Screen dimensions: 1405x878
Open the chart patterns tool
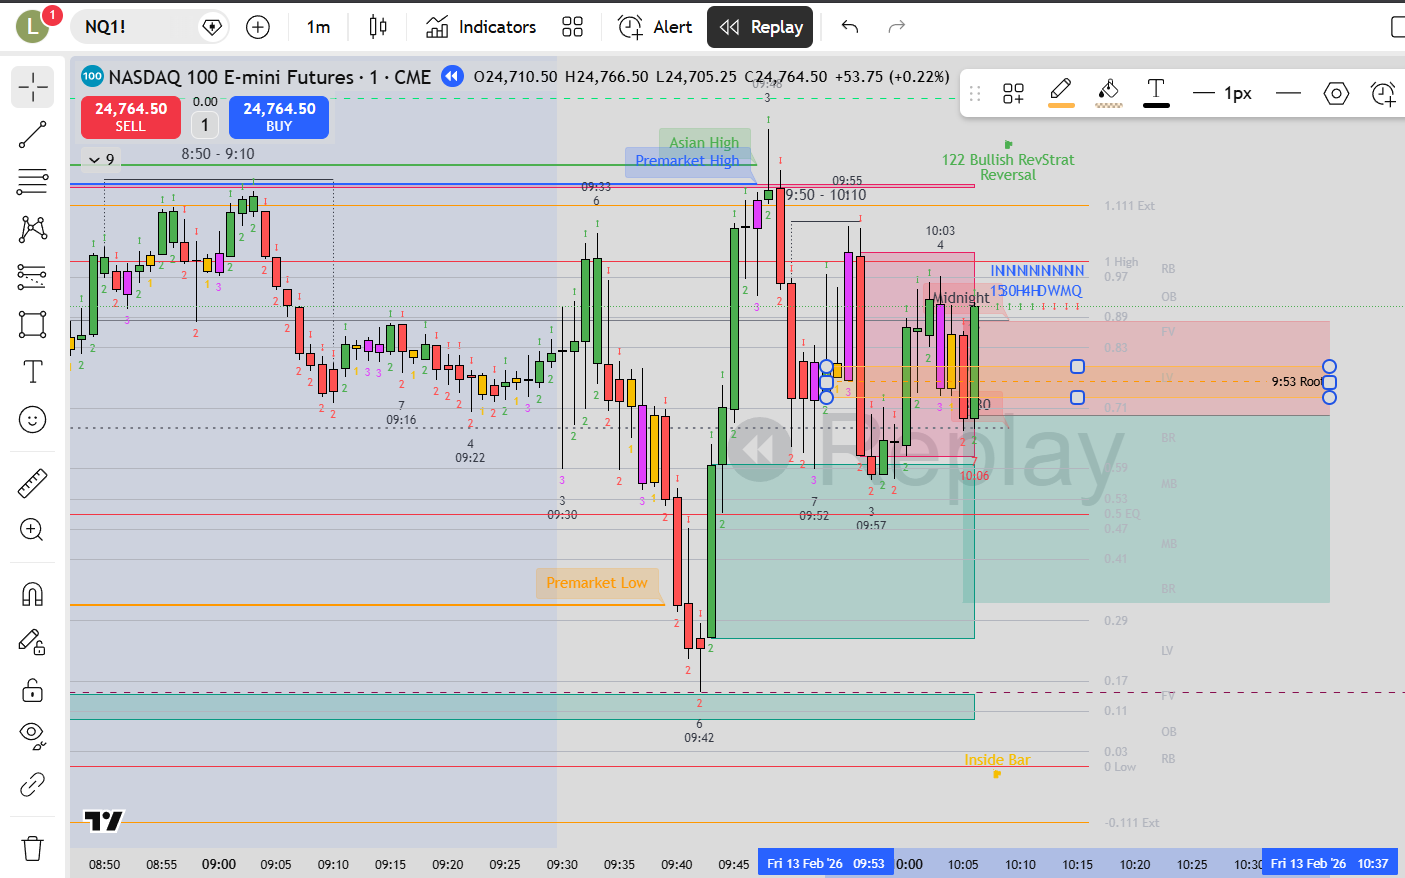click(x=32, y=229)
